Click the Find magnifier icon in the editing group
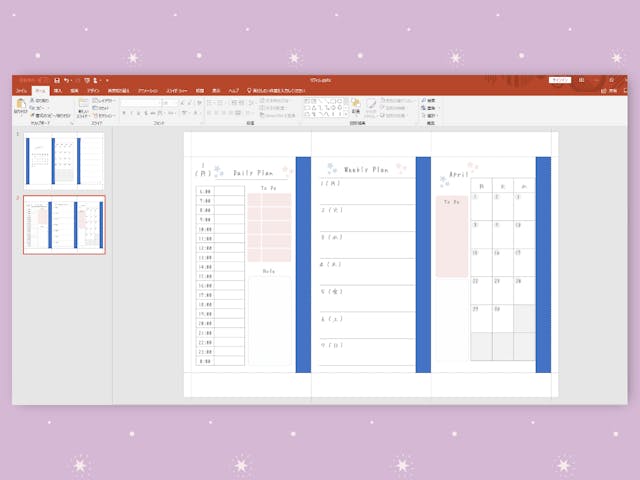 click(423, 100)
